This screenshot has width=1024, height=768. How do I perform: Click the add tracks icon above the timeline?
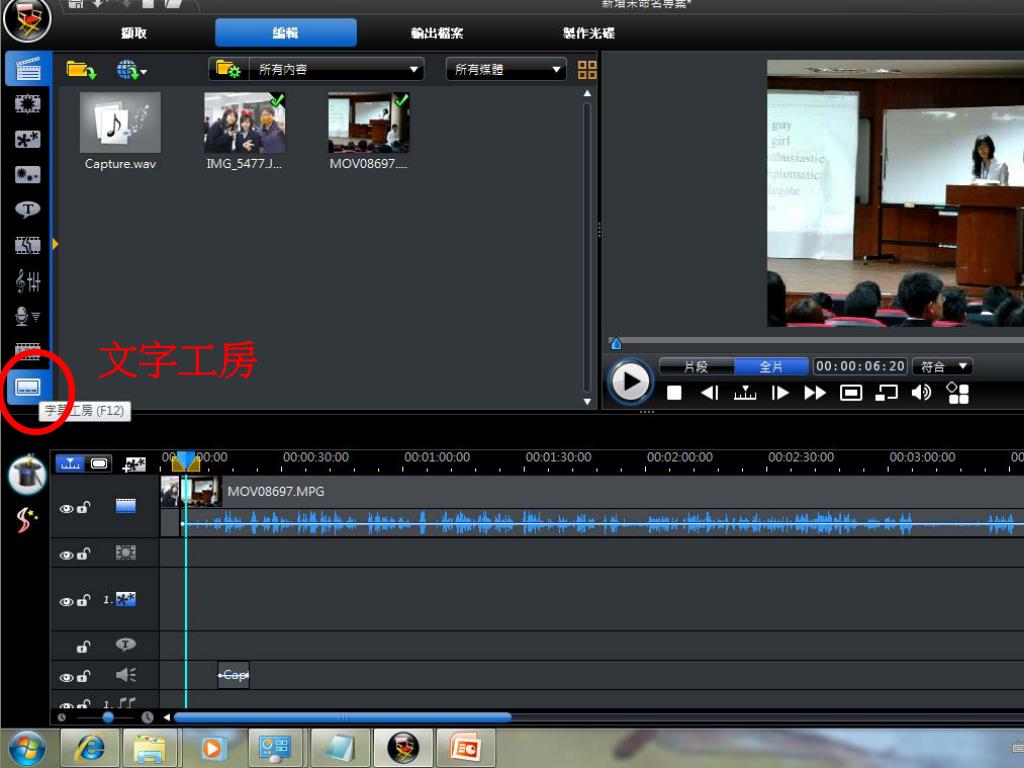(134, 464)
